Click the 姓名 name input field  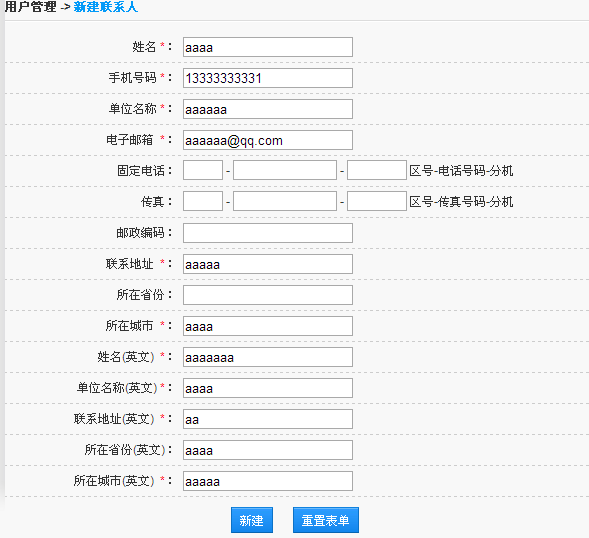pos(268,47)
